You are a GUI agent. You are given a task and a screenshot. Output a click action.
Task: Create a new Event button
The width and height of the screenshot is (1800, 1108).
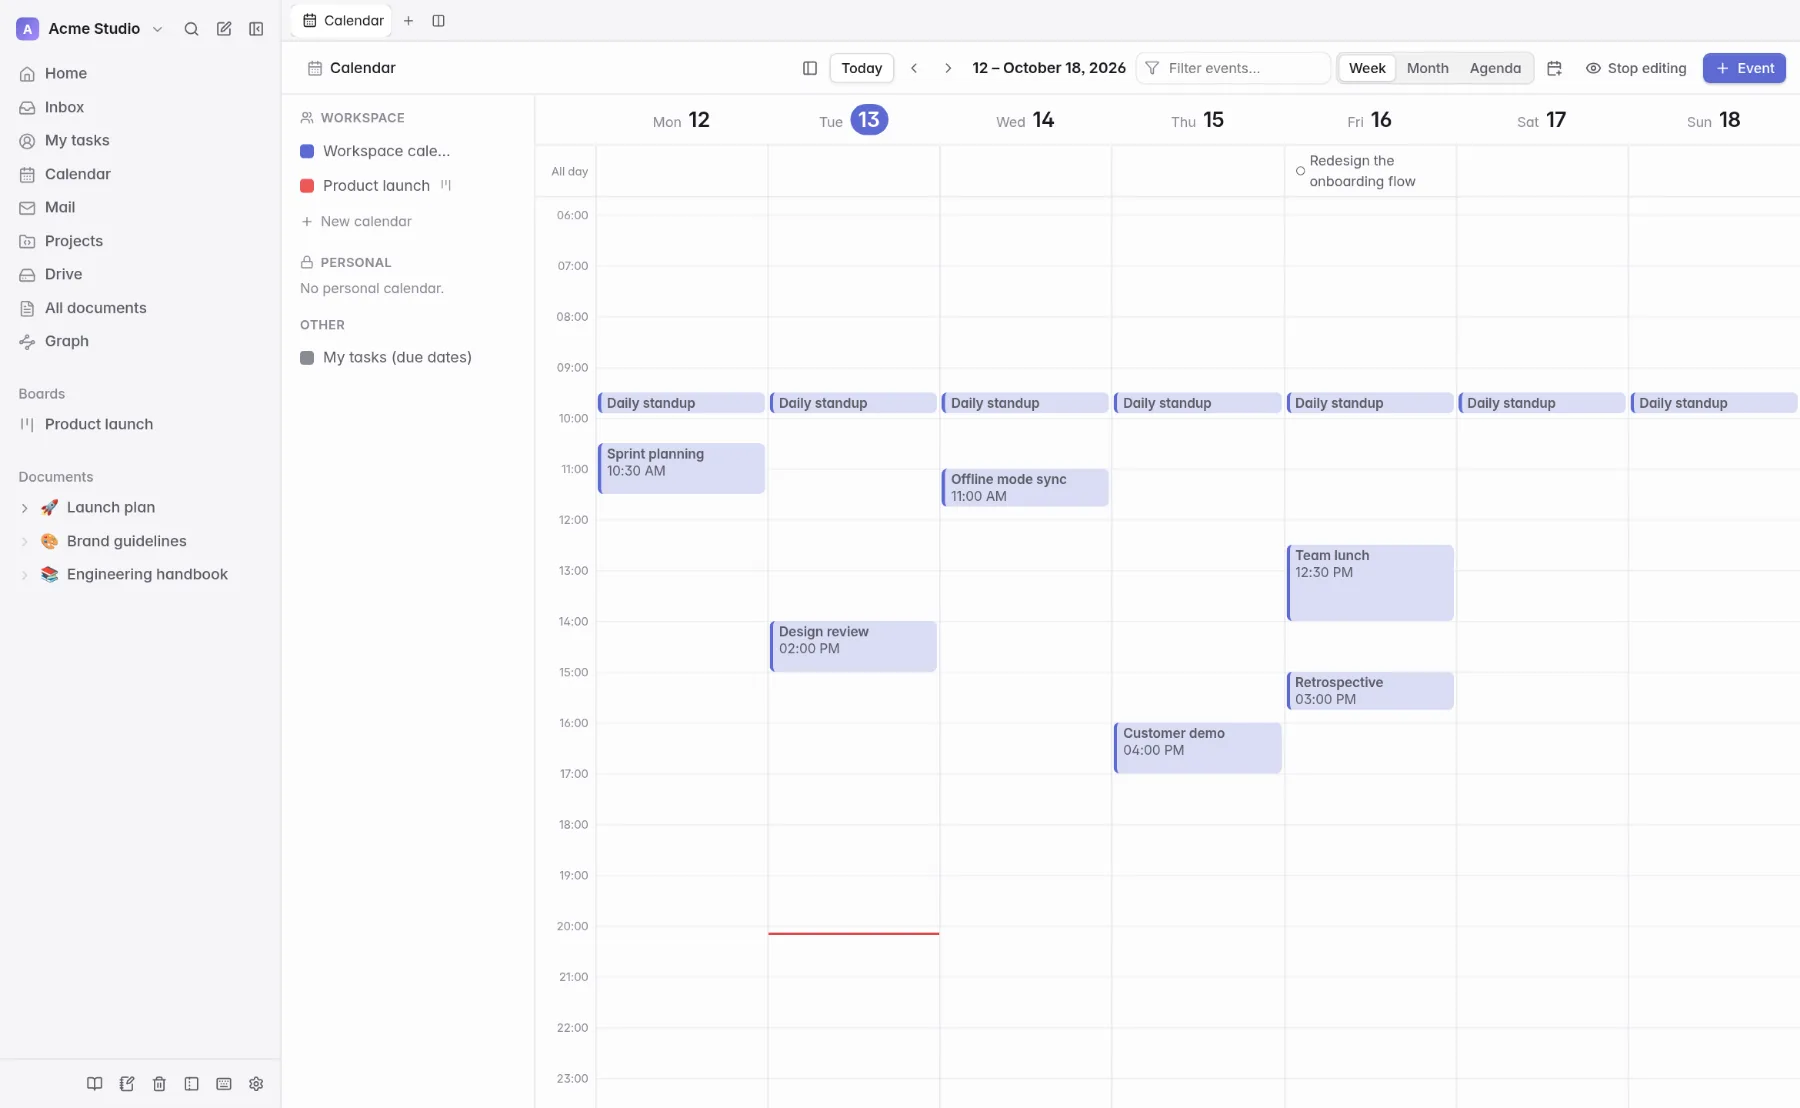click(1744, 68)
